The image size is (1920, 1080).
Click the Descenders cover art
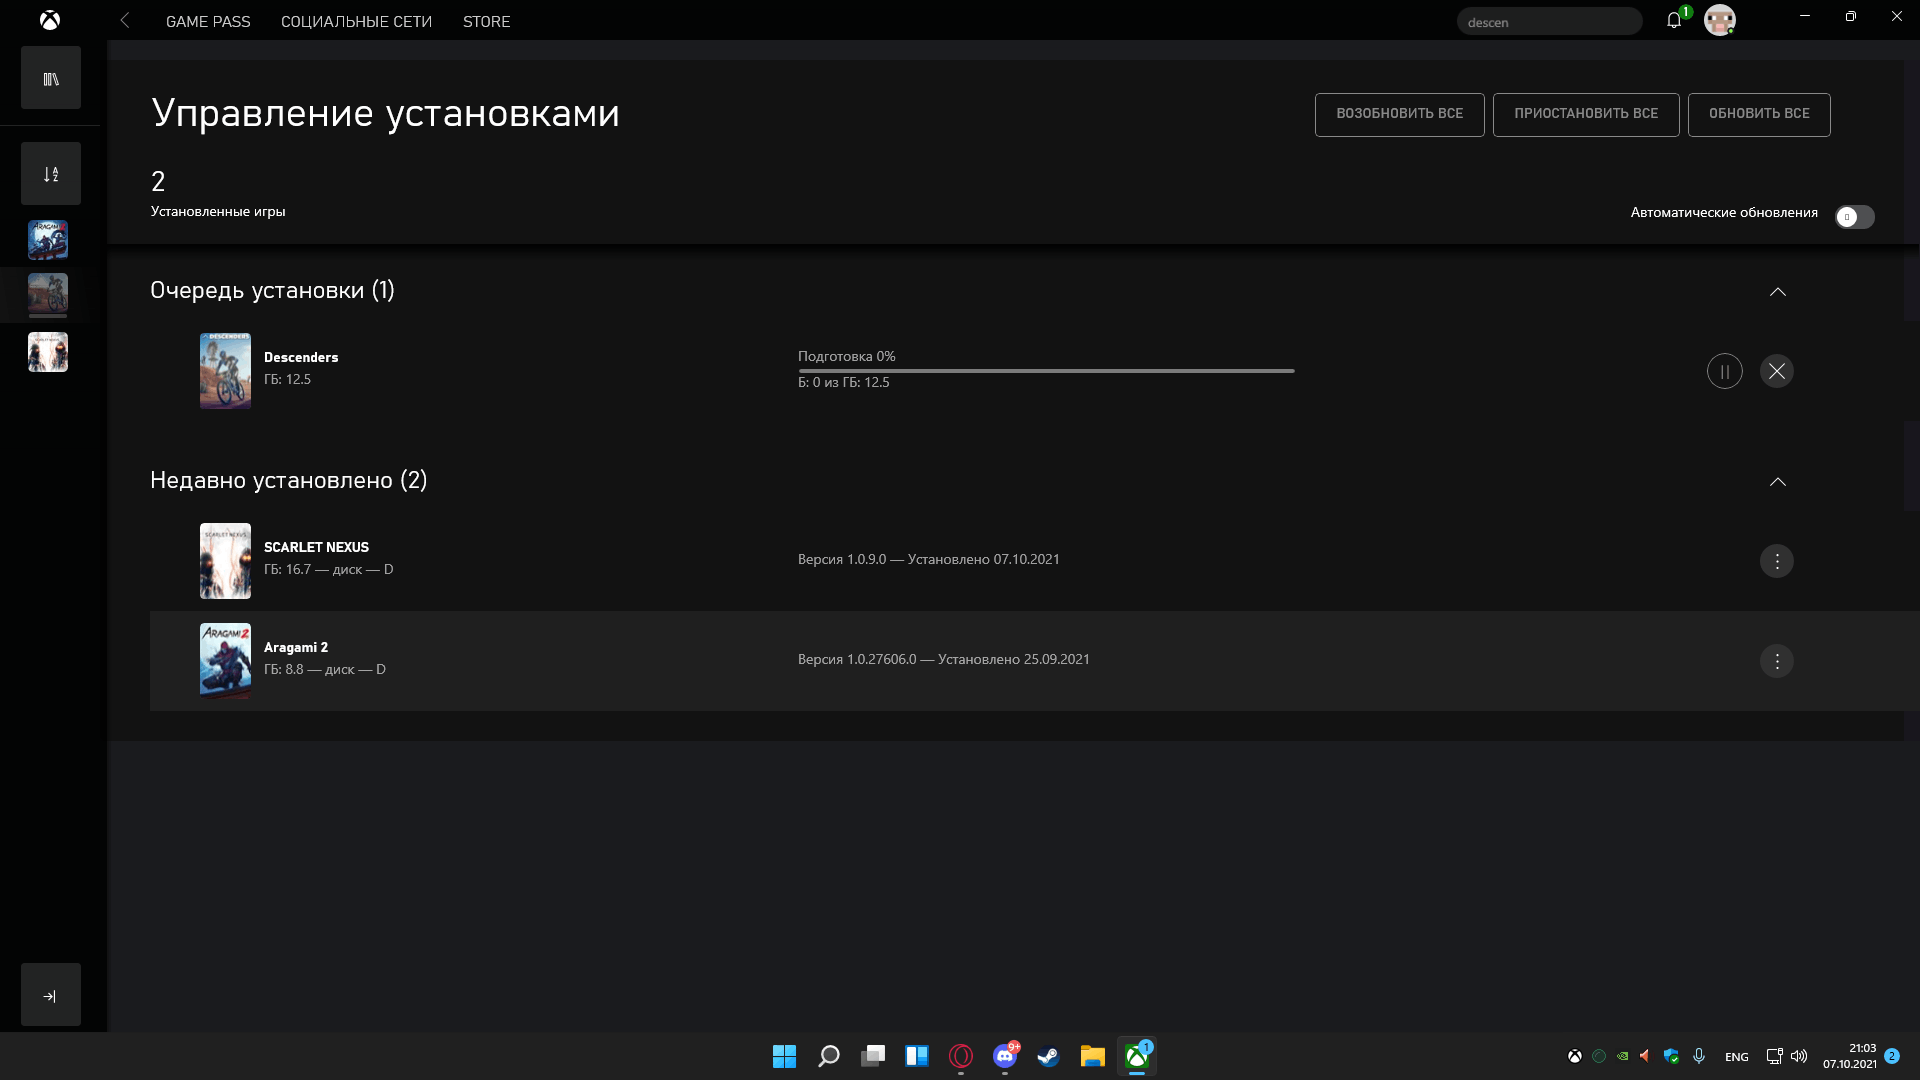point(225,371)
